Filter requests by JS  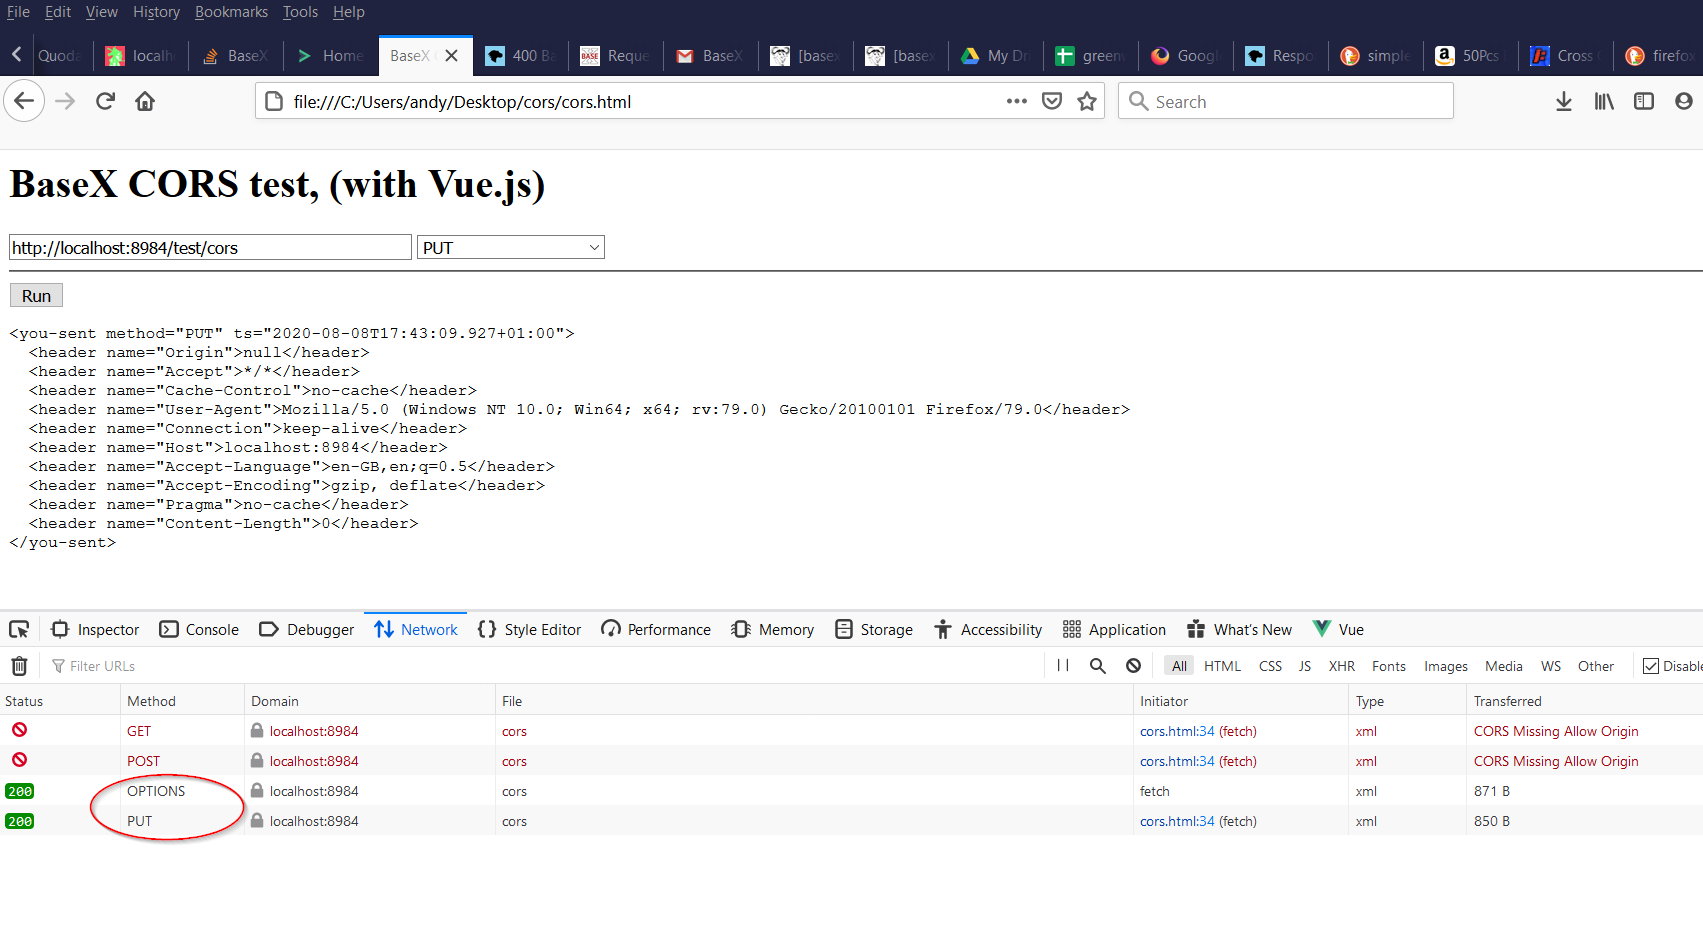click(x=1305, y=666)
